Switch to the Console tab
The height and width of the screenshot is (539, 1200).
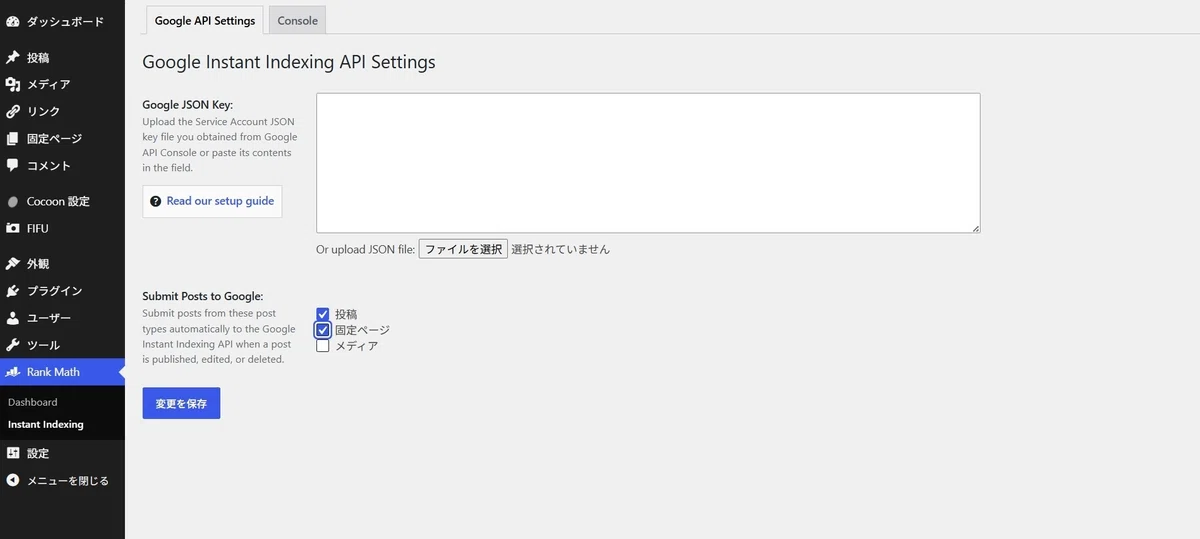click(x=297, y=20)
